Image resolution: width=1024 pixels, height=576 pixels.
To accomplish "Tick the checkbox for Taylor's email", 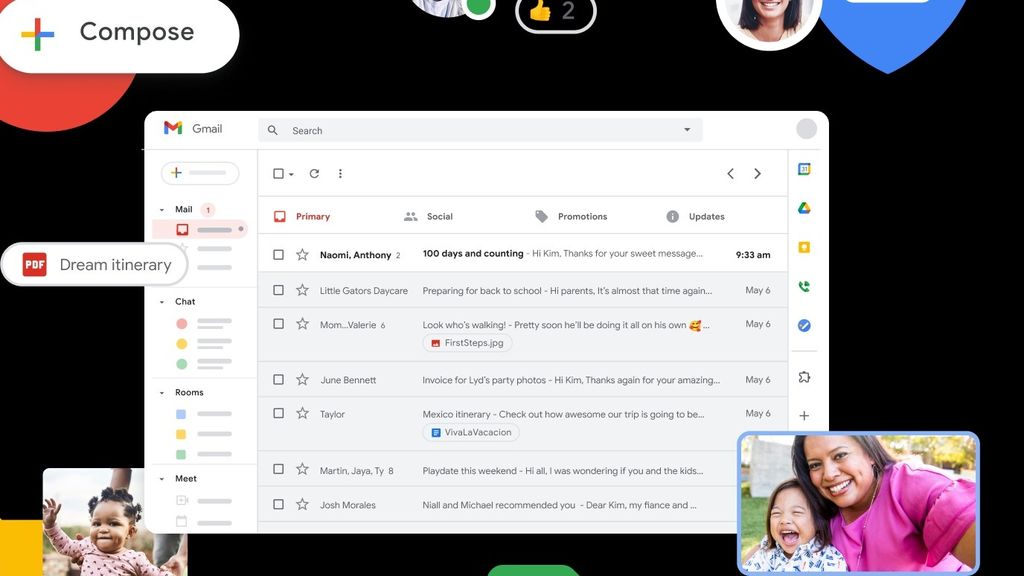I will click(278, 413).
